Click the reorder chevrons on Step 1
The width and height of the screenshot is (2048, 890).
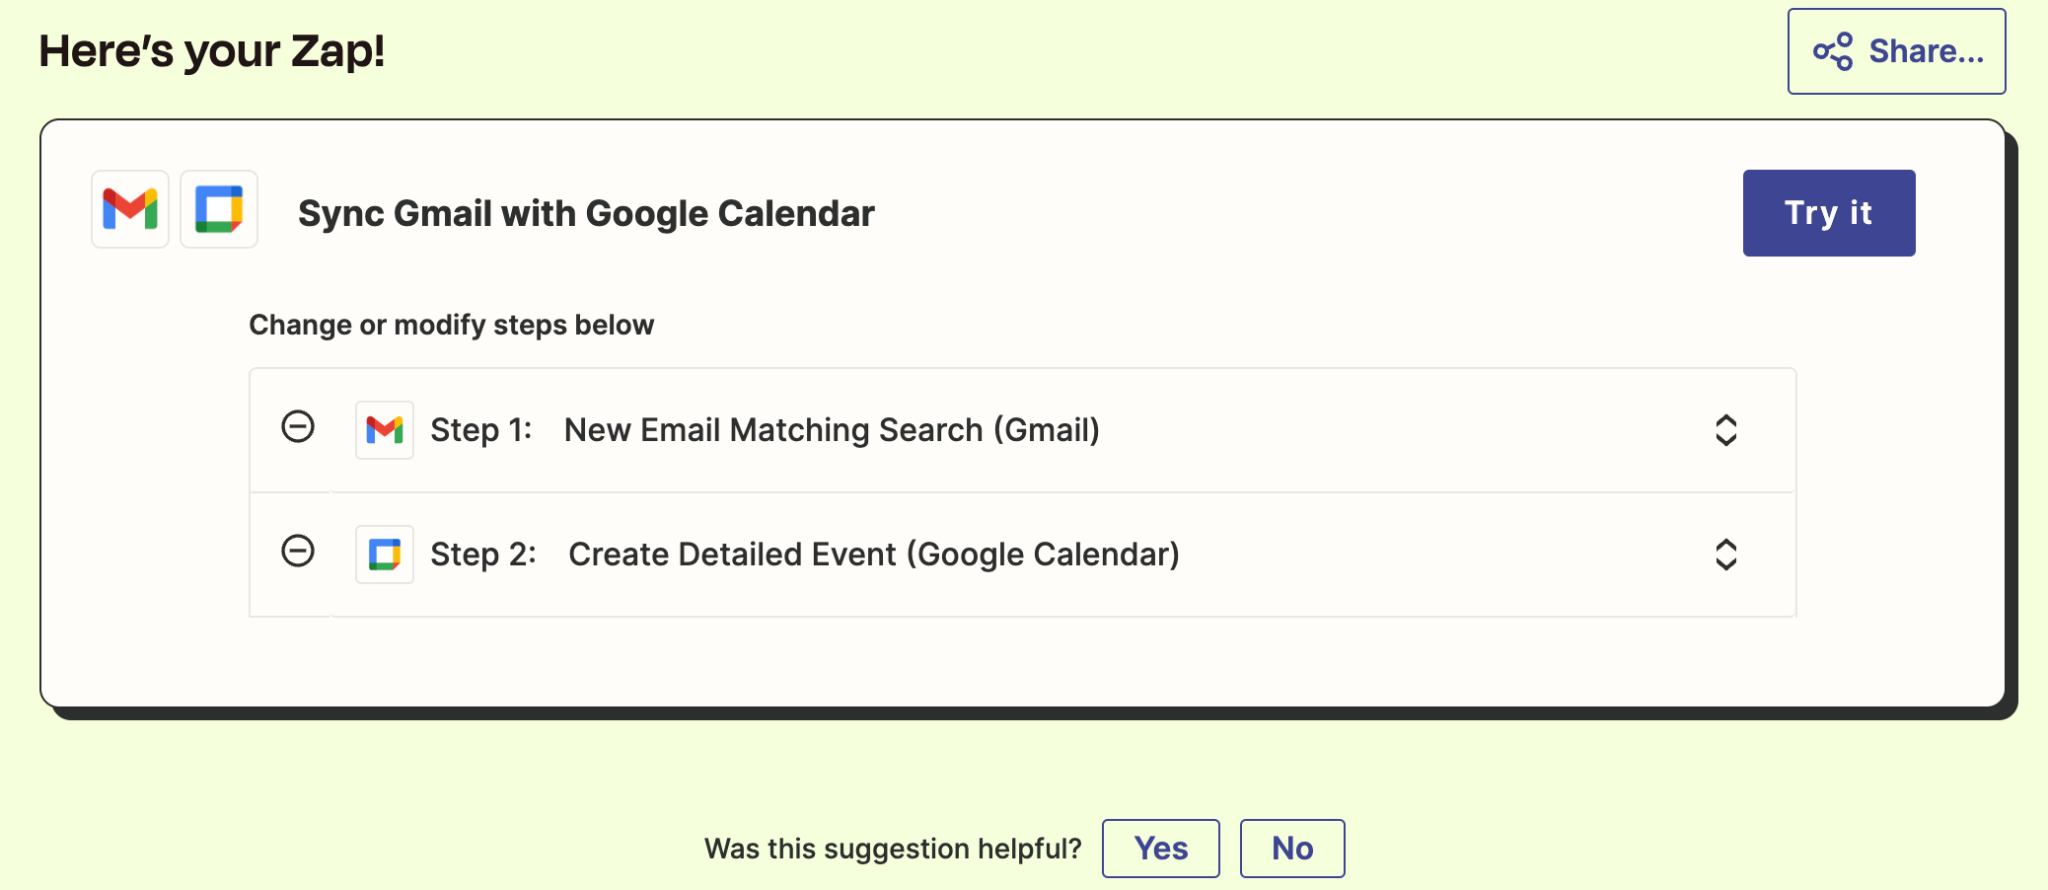point(1727,430)
